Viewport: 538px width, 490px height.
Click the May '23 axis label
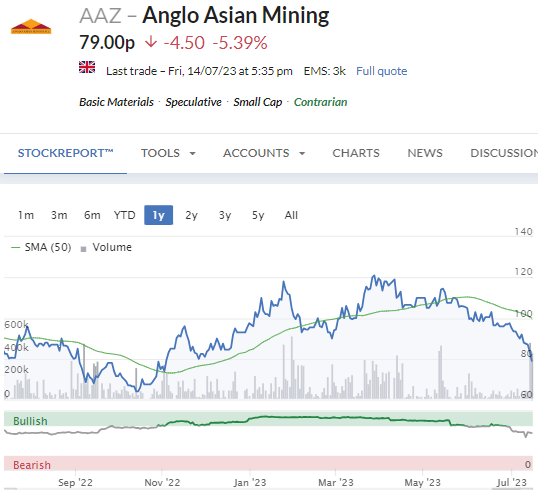pyautogui.click(x=422, y=482)
